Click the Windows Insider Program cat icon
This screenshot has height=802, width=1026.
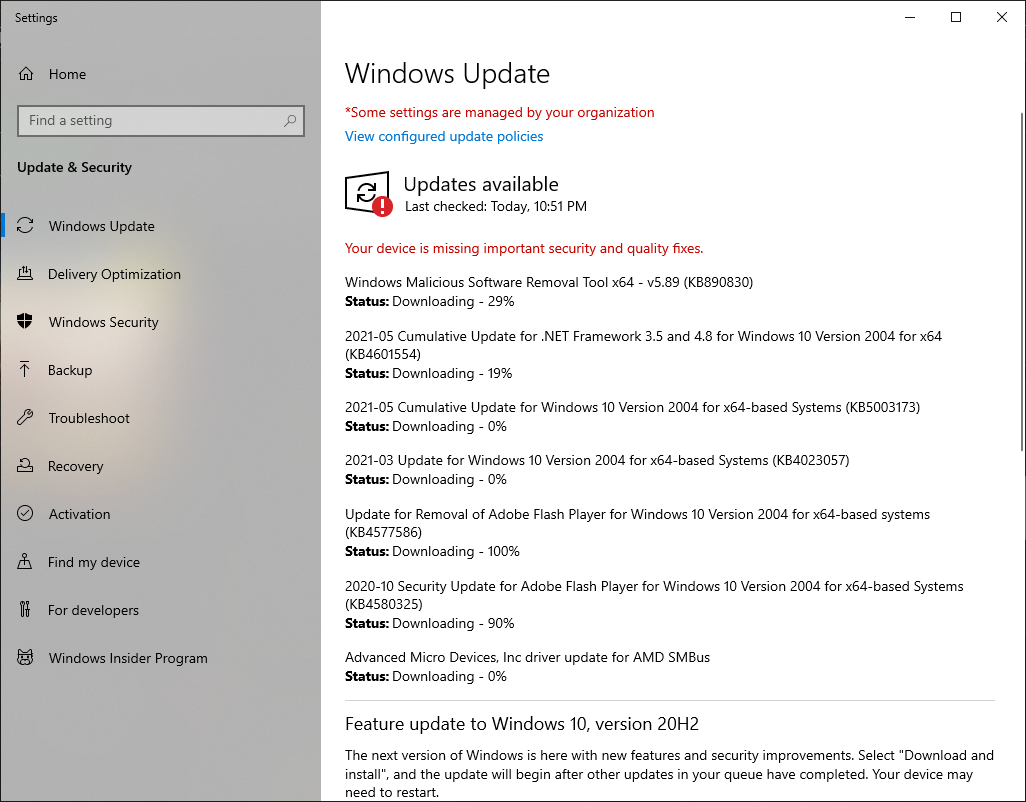(x=26, y=658)
